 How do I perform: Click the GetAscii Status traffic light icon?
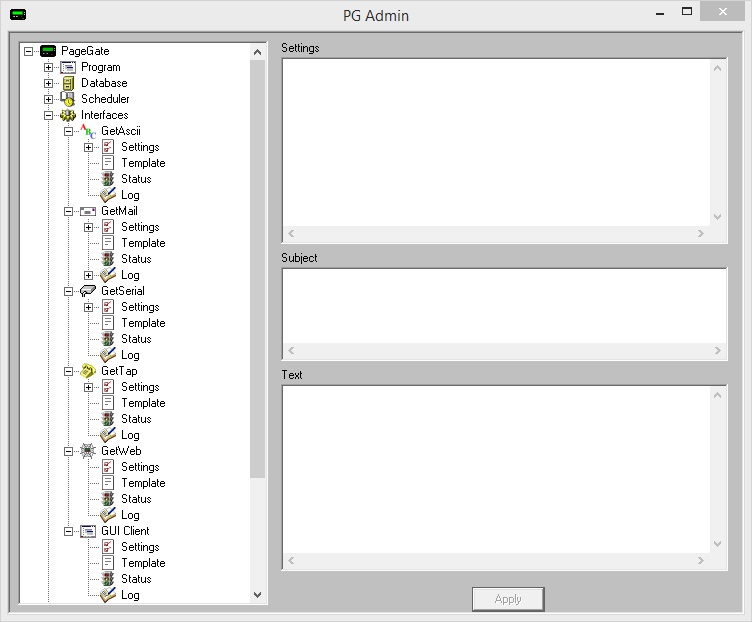coord(108,179)
